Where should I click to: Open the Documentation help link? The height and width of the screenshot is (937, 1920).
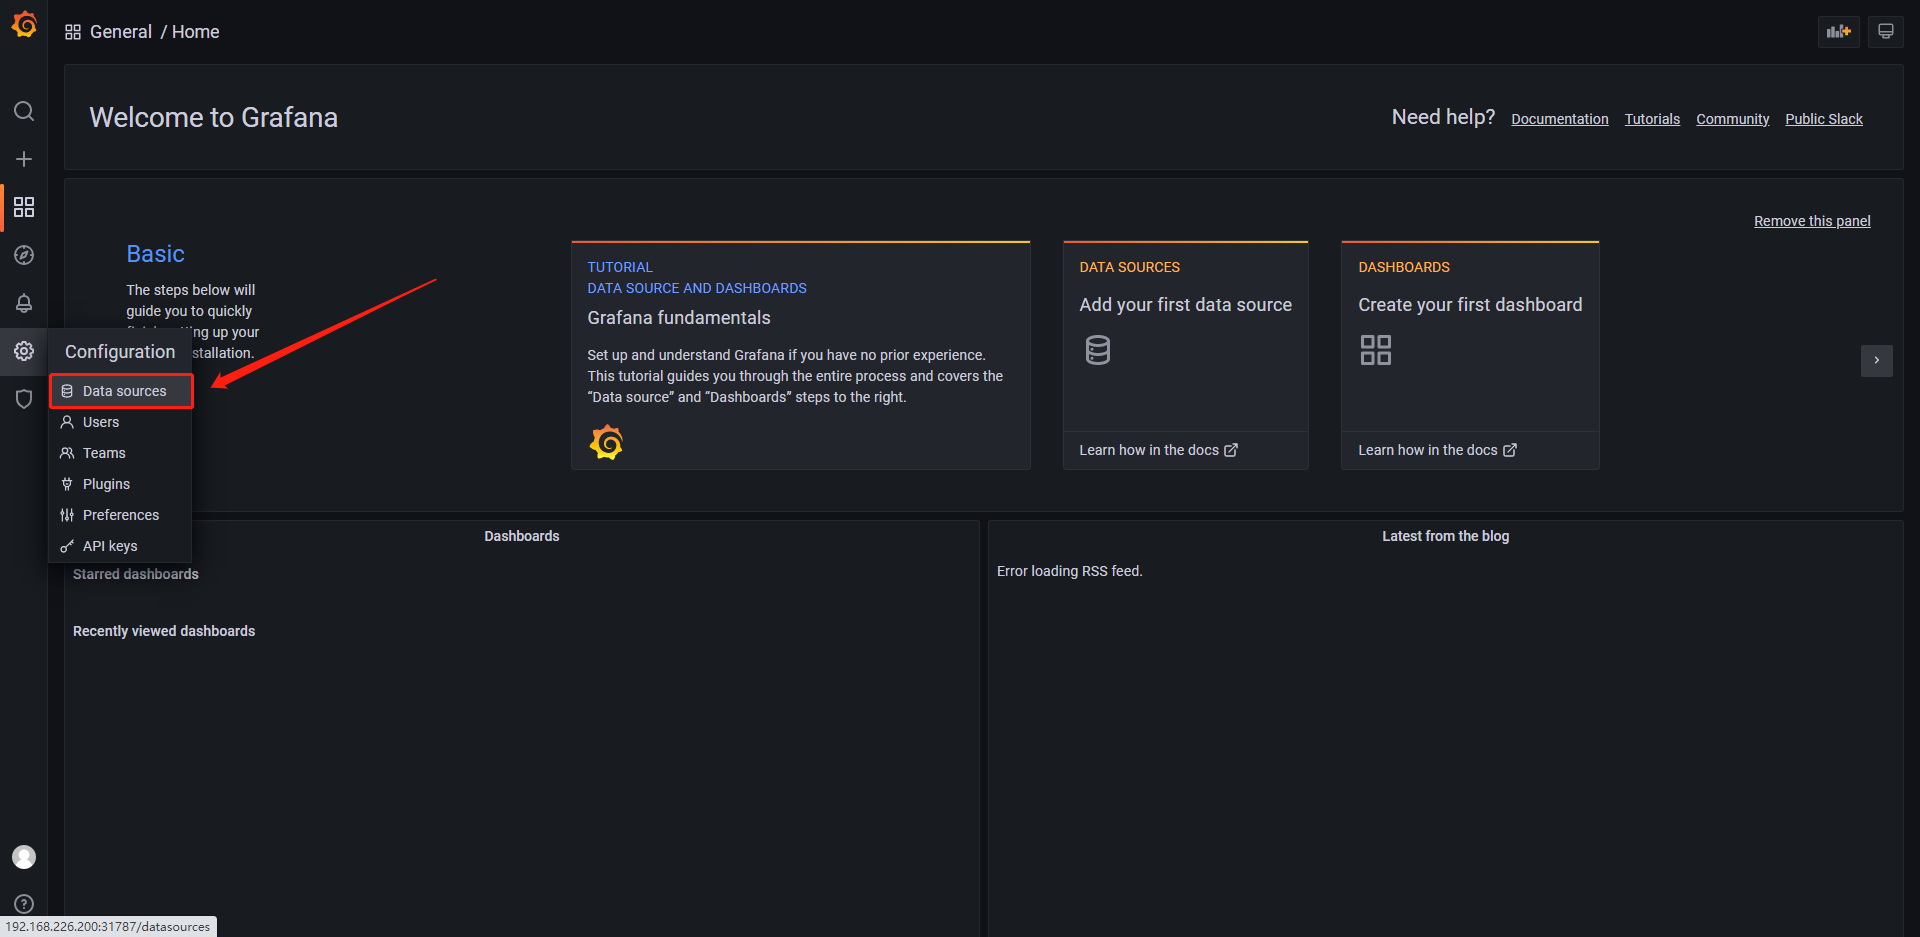click(1559, 119)
